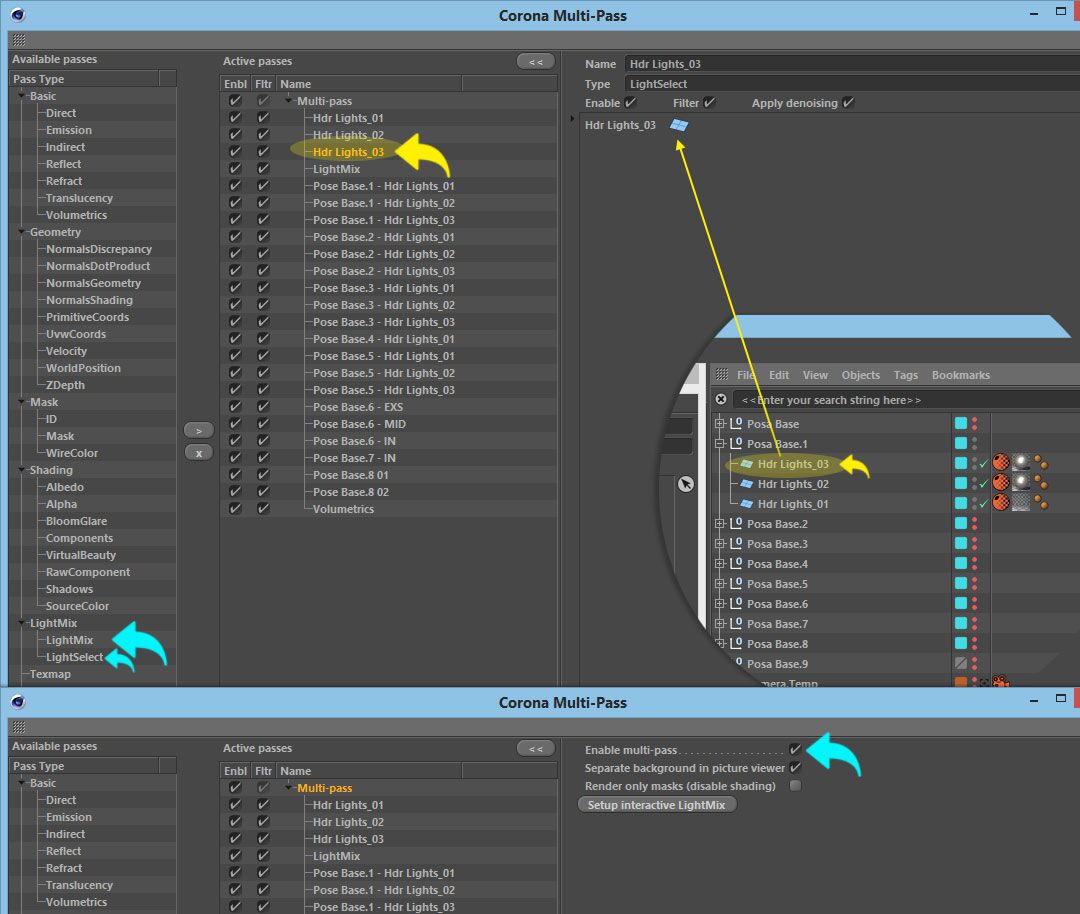The width and height of the screenshot is (1080, 914).
Task: Toggle the Enbl checkbox for Pose Base.6 - EXS
Action: point(235,406)
